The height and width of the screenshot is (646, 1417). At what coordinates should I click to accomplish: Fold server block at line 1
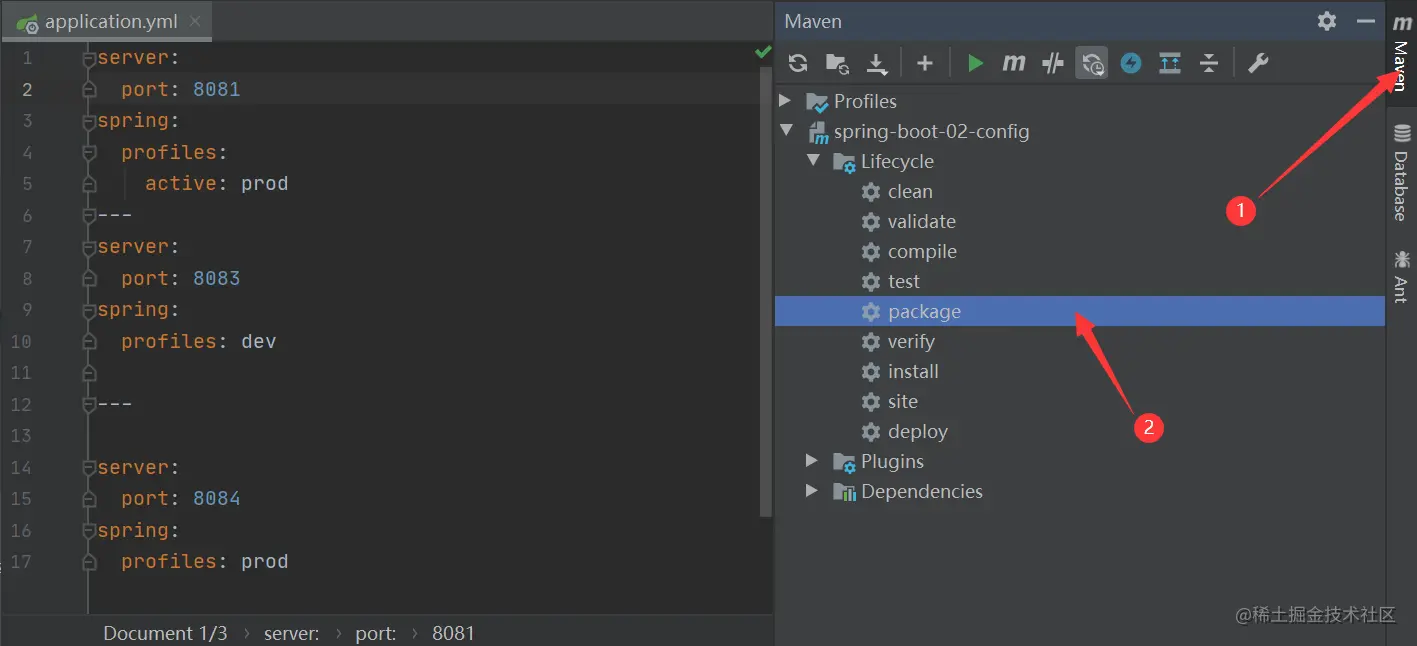point(89,59)
